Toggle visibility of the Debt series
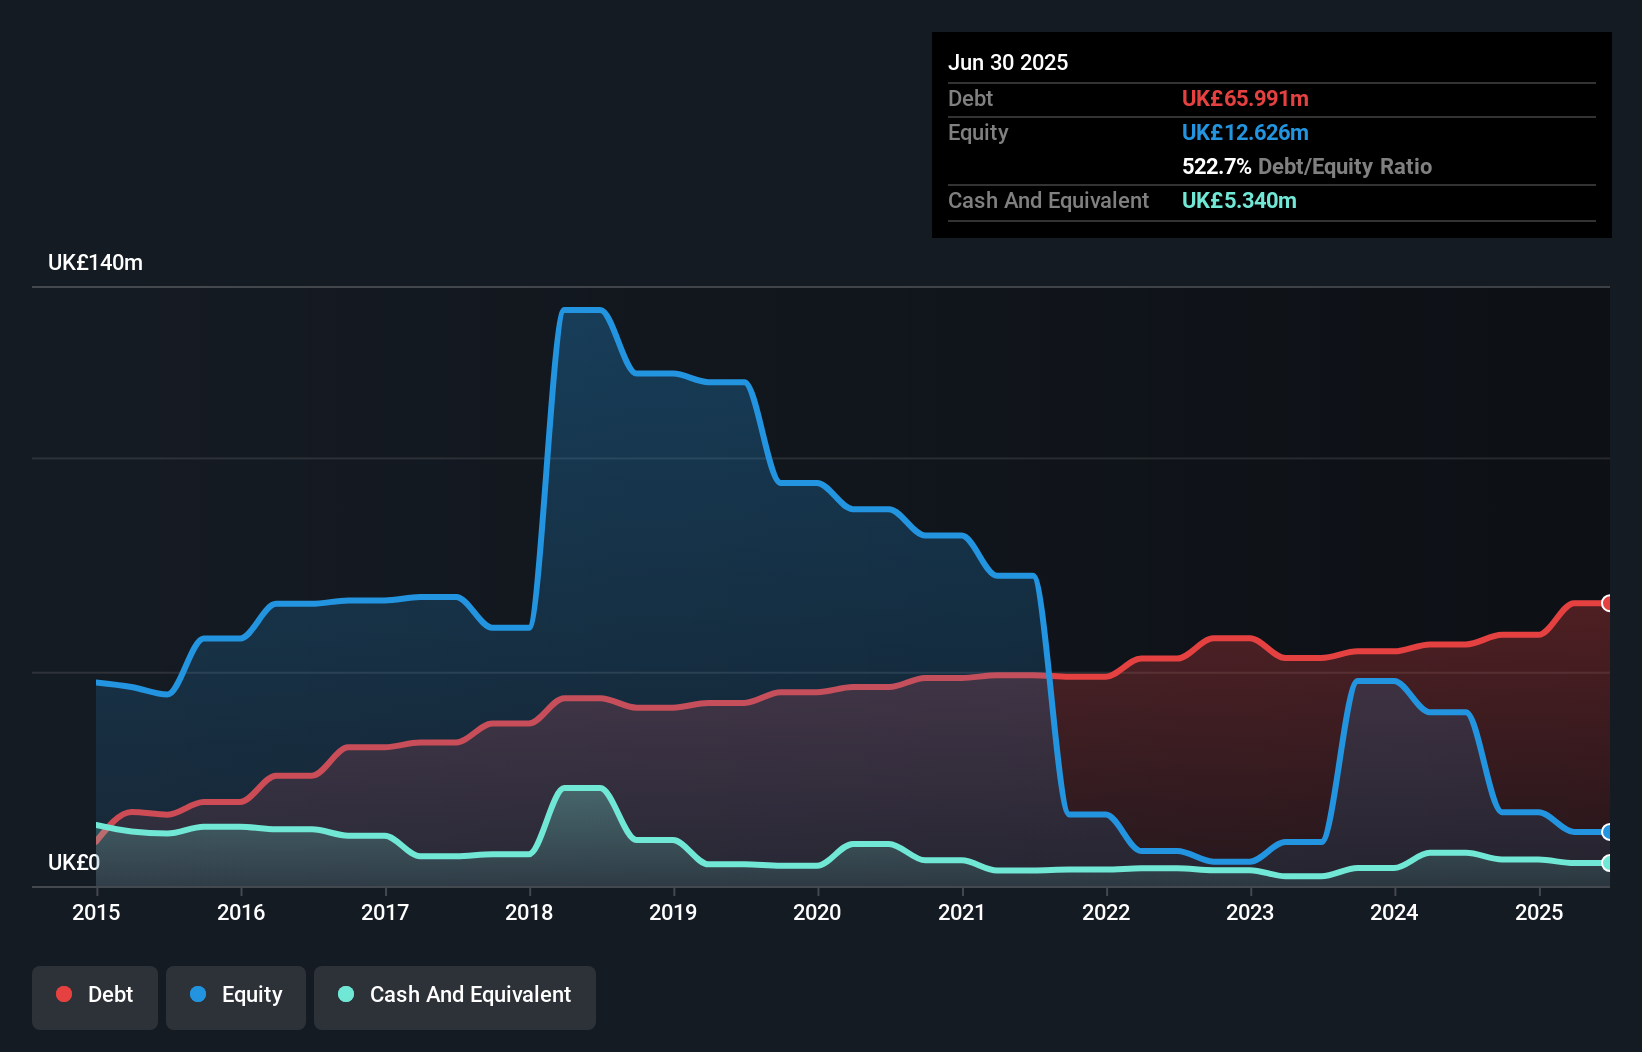The height and width of the screenshot is (1052, 1642). tap(95, 996)
